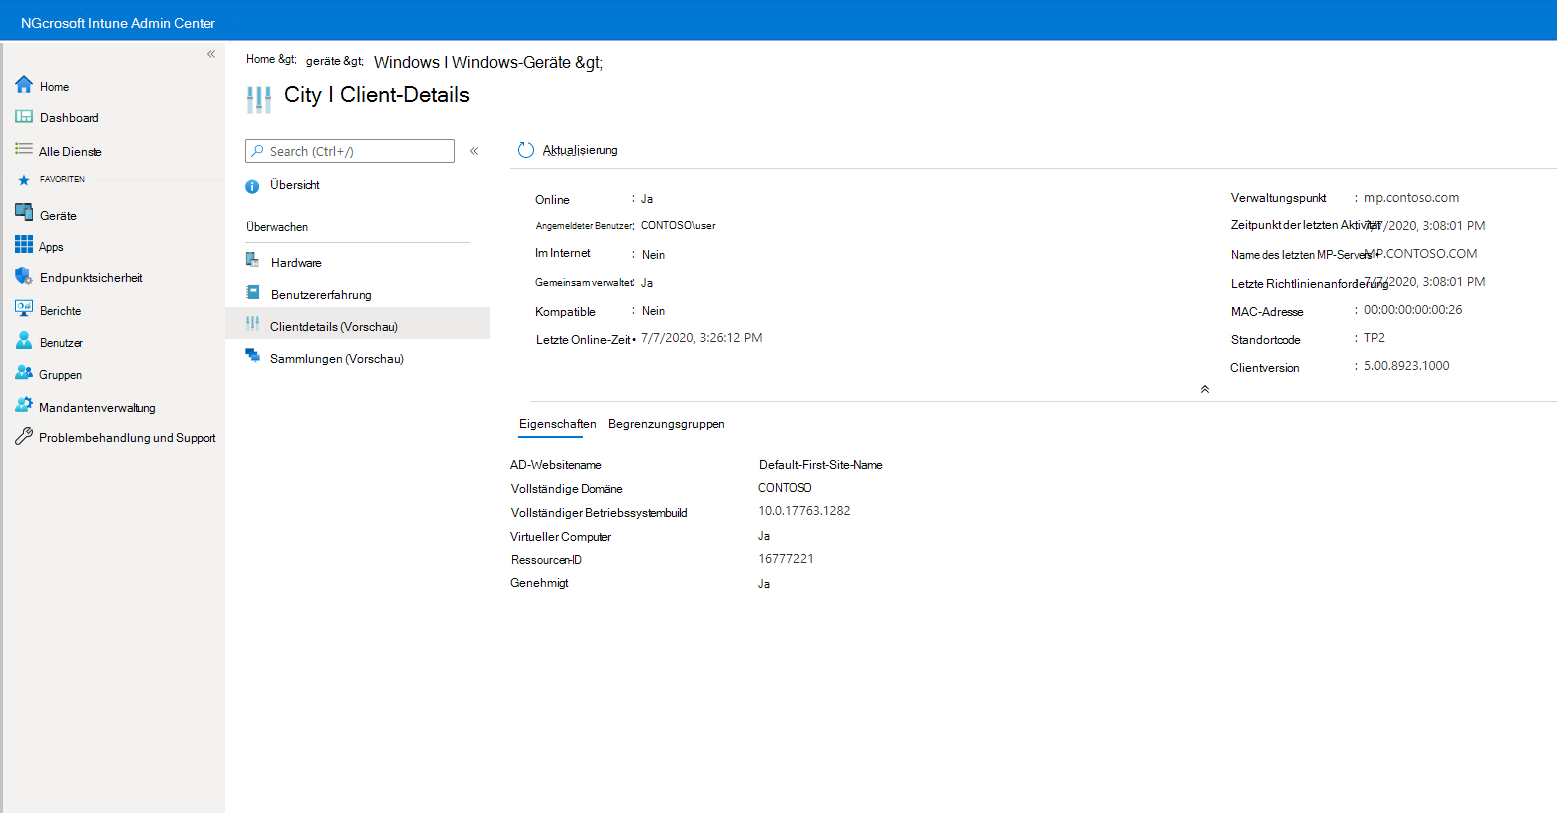Image resolution: width=1557 pixels, height=813 pixels.
Task: Open Benutzererfahrung in the device menu
Action: click(321, 295)
